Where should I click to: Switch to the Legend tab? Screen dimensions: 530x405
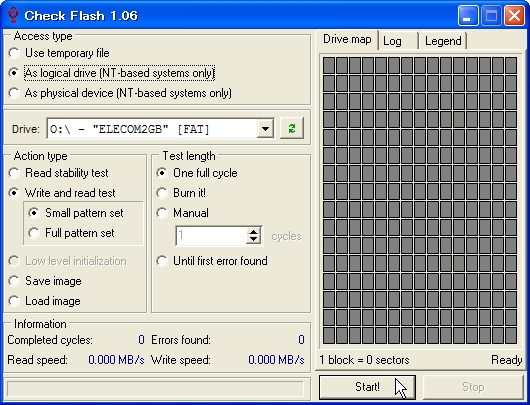(443, 41)
